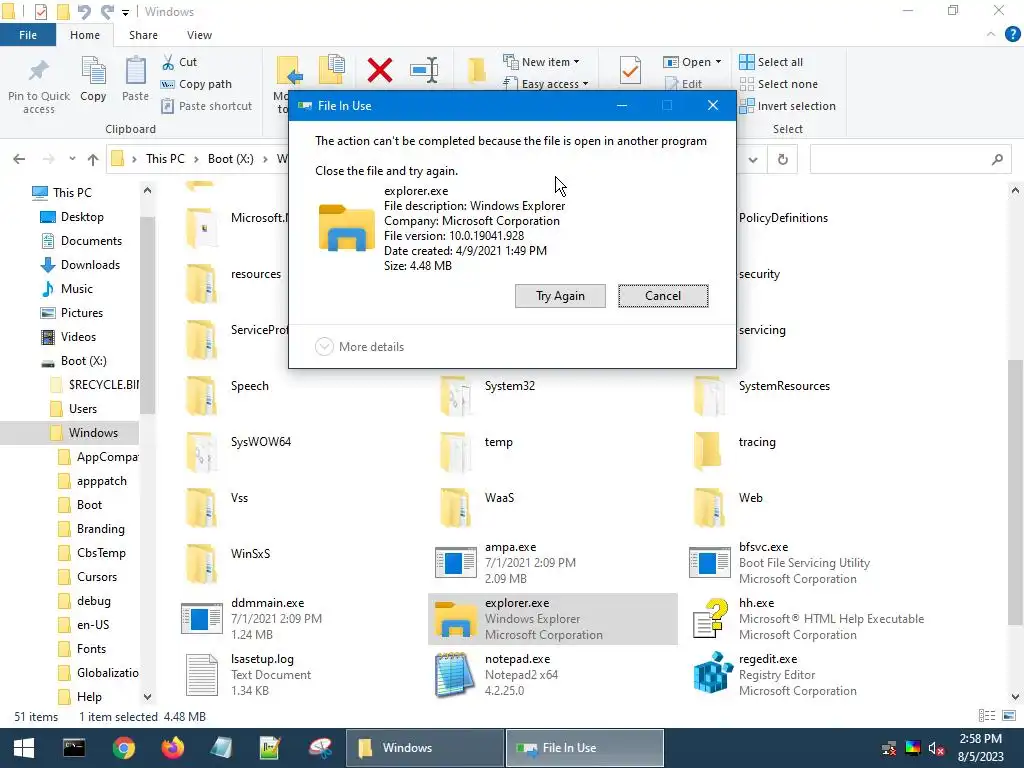The image size is (1024, 768).
Task: Click the Copy icon in Clipboard group
Action: coord(93,71)
